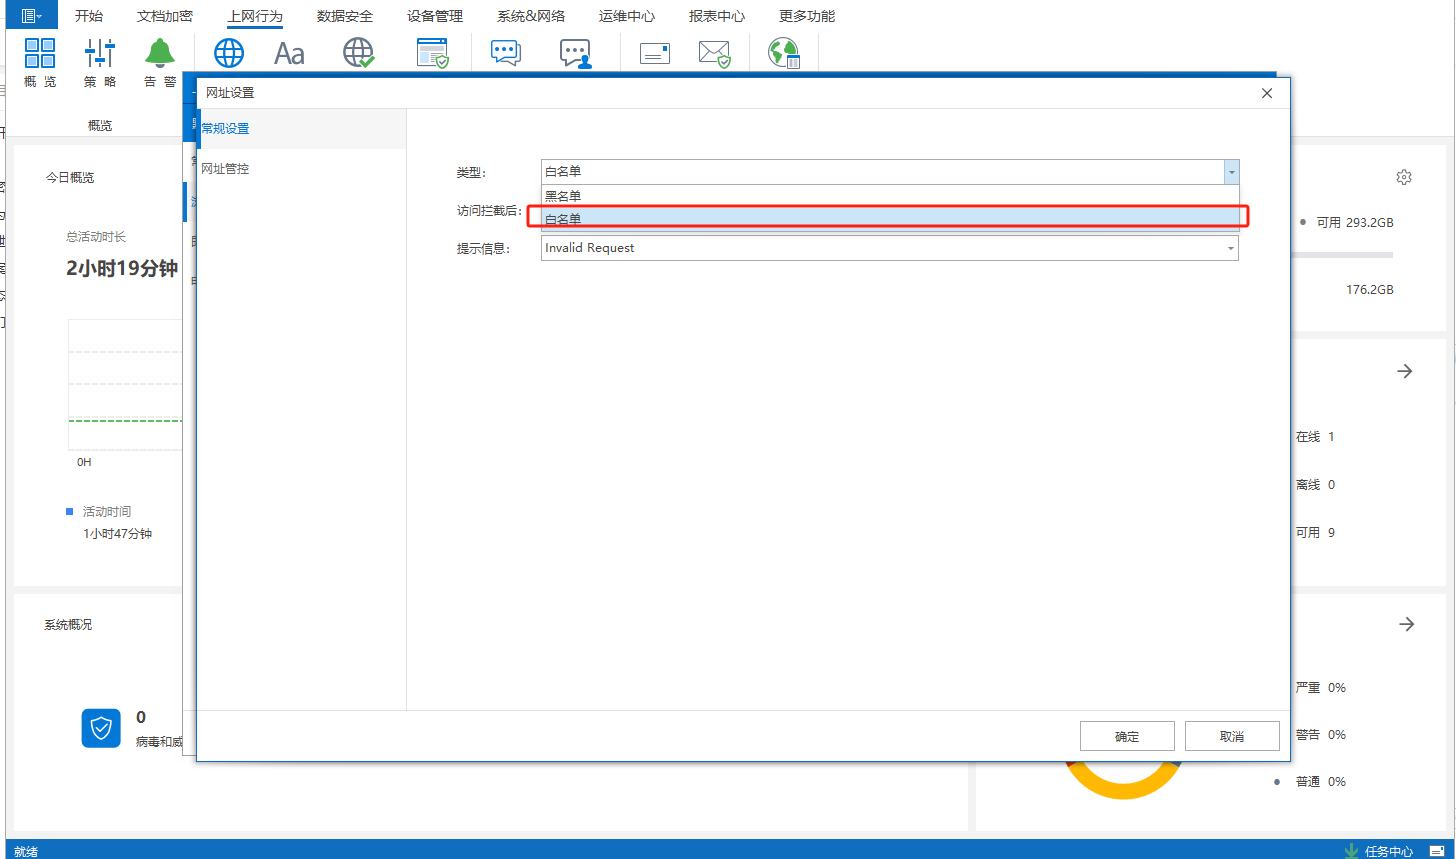The height and width of the screenshot is (859, 1456).
Task: Click the browser window shield icon
Action: click(433, 53)
